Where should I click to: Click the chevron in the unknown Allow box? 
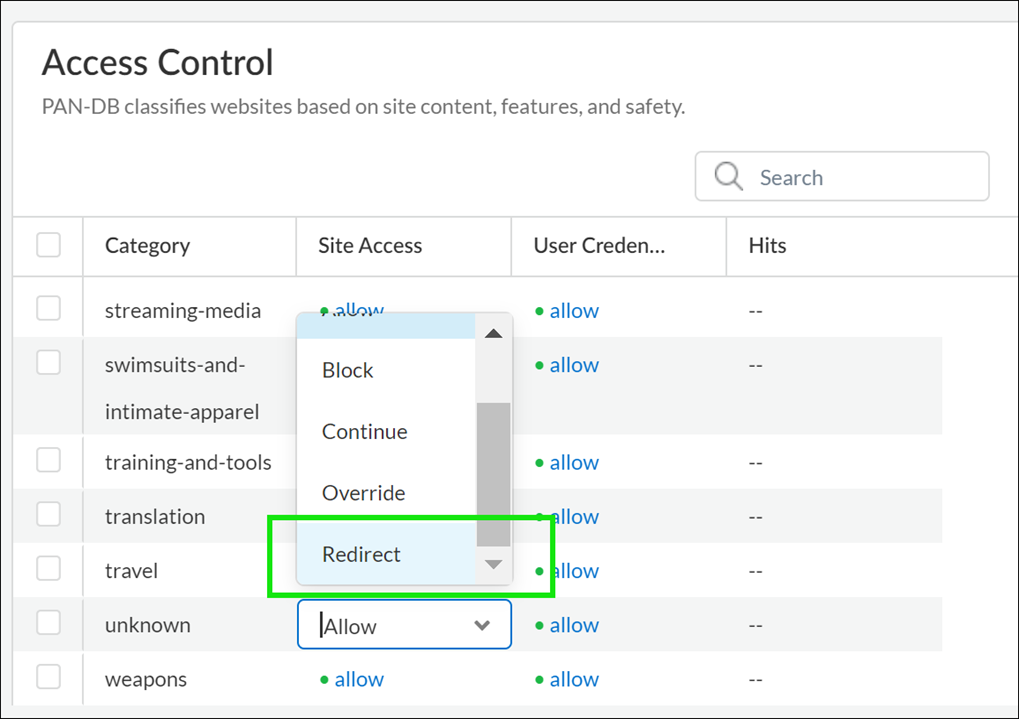point(482,625)
